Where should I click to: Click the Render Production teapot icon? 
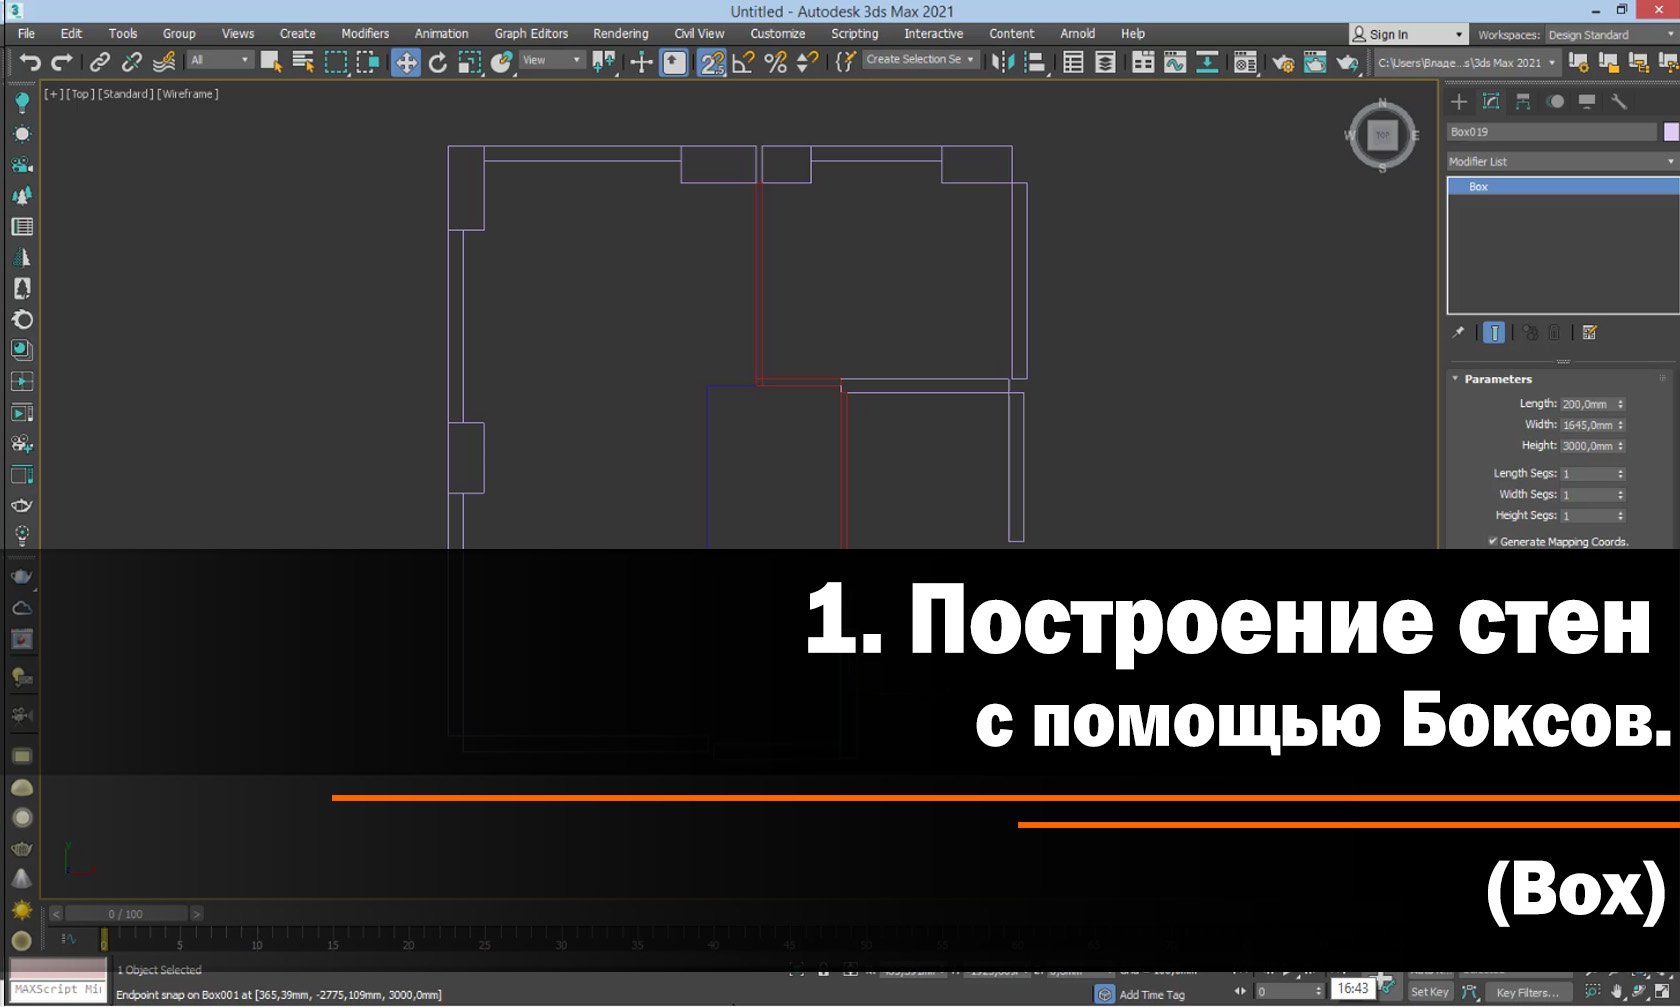tap(1347, 62)
